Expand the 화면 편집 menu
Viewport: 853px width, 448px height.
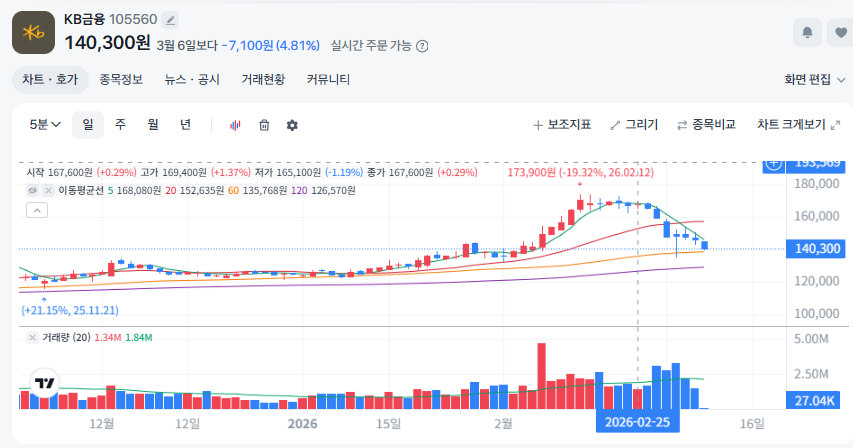tap(814, 80)
